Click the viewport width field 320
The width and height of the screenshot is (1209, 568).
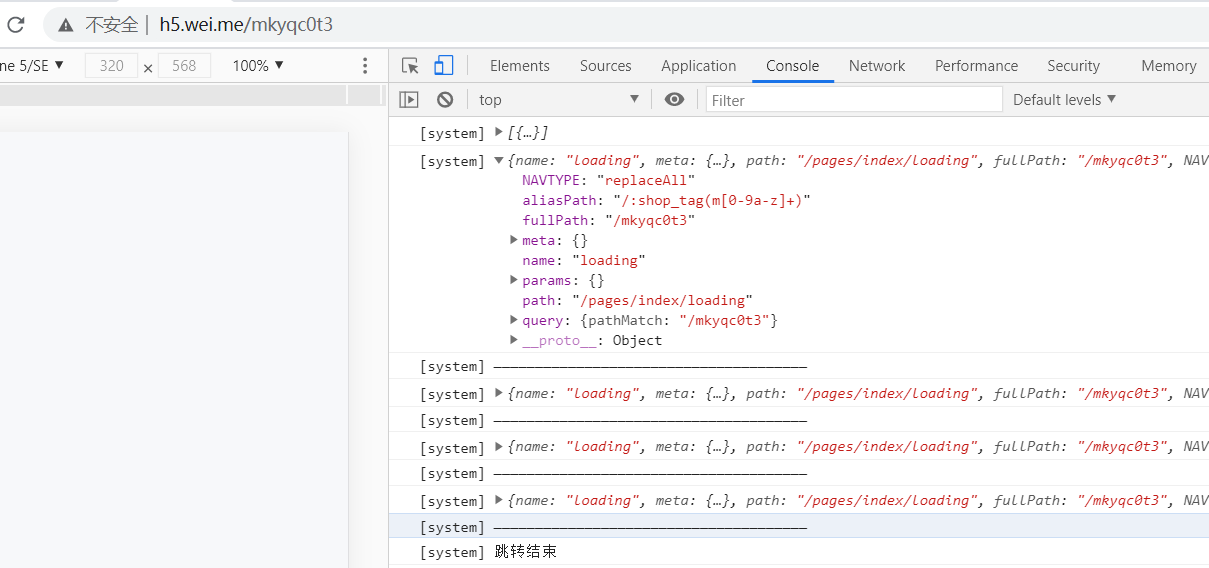click(112, 66)
